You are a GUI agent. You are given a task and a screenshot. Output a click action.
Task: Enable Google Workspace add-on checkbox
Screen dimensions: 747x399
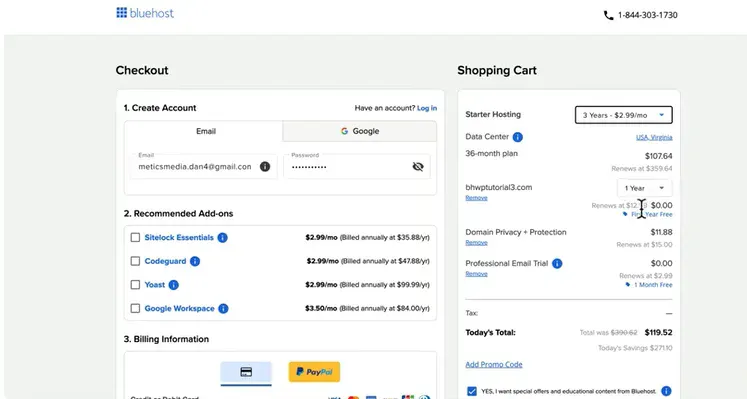(x=135, y=309)
